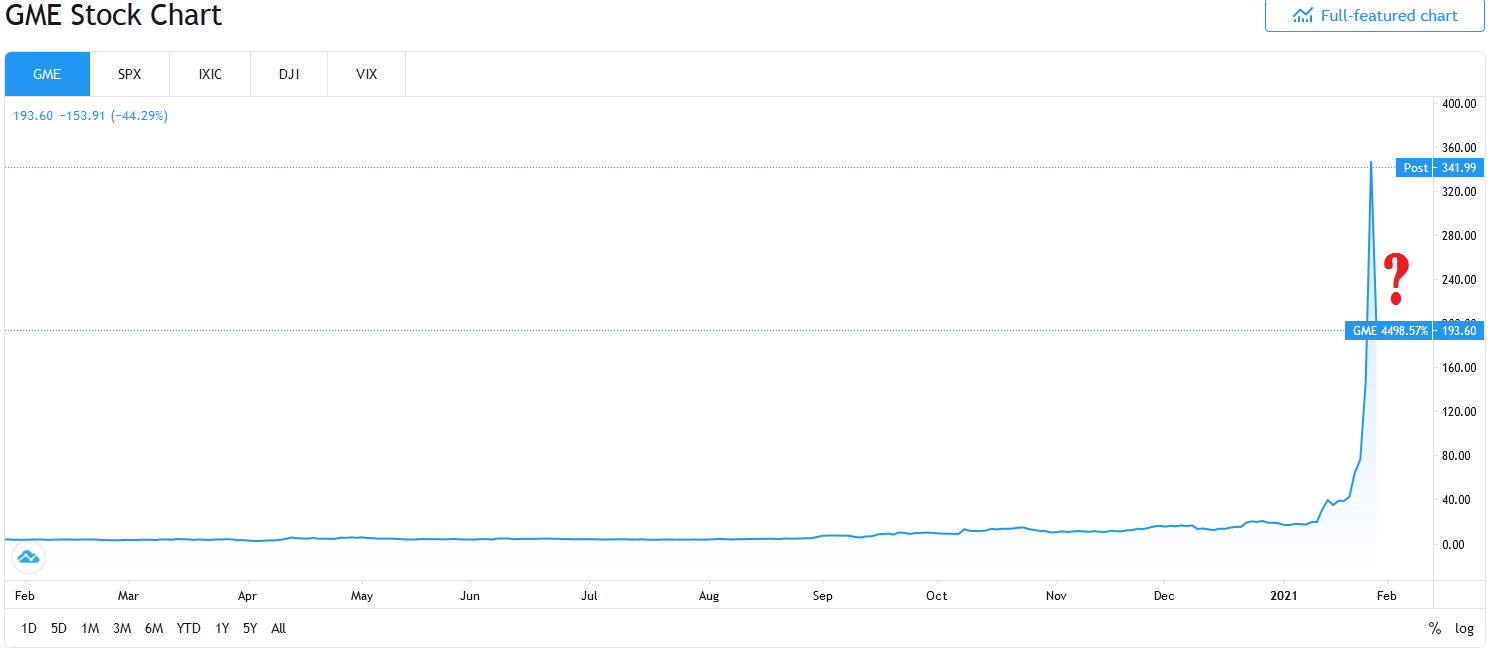Click the 400.00 price axis label
Screen dimensions: 1492x648
1459,104
